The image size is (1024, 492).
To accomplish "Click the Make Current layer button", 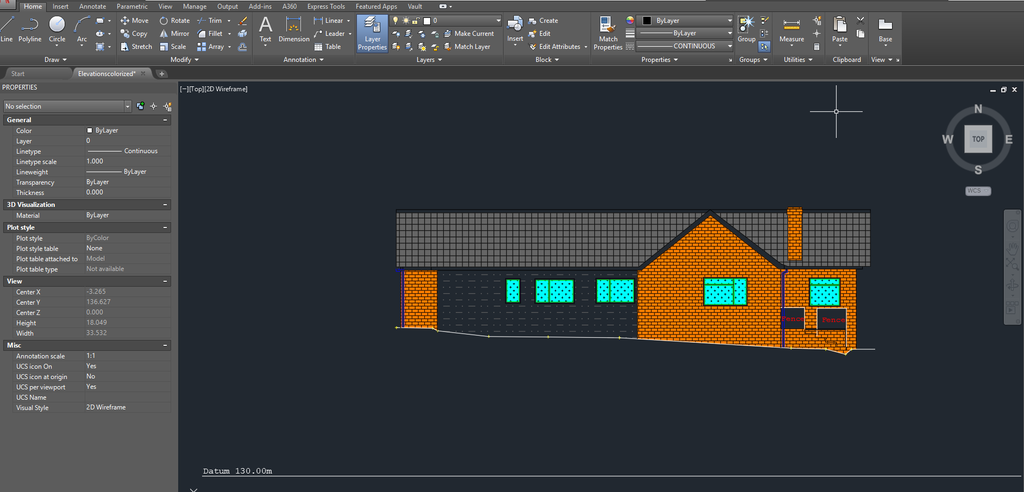I will pos(472,33).
